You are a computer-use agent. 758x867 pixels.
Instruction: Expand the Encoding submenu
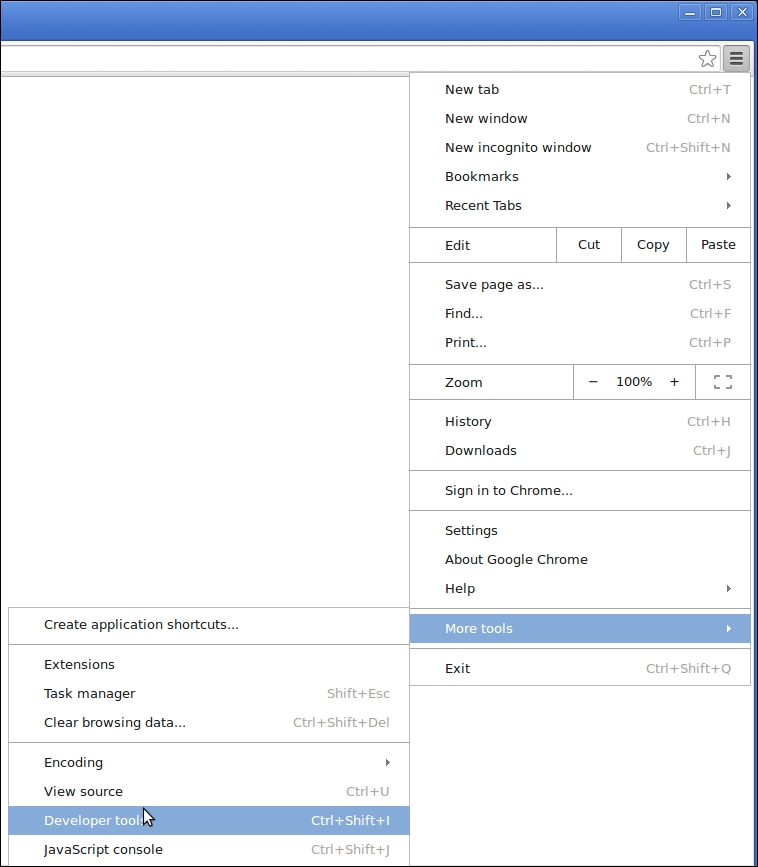point(209,762)
